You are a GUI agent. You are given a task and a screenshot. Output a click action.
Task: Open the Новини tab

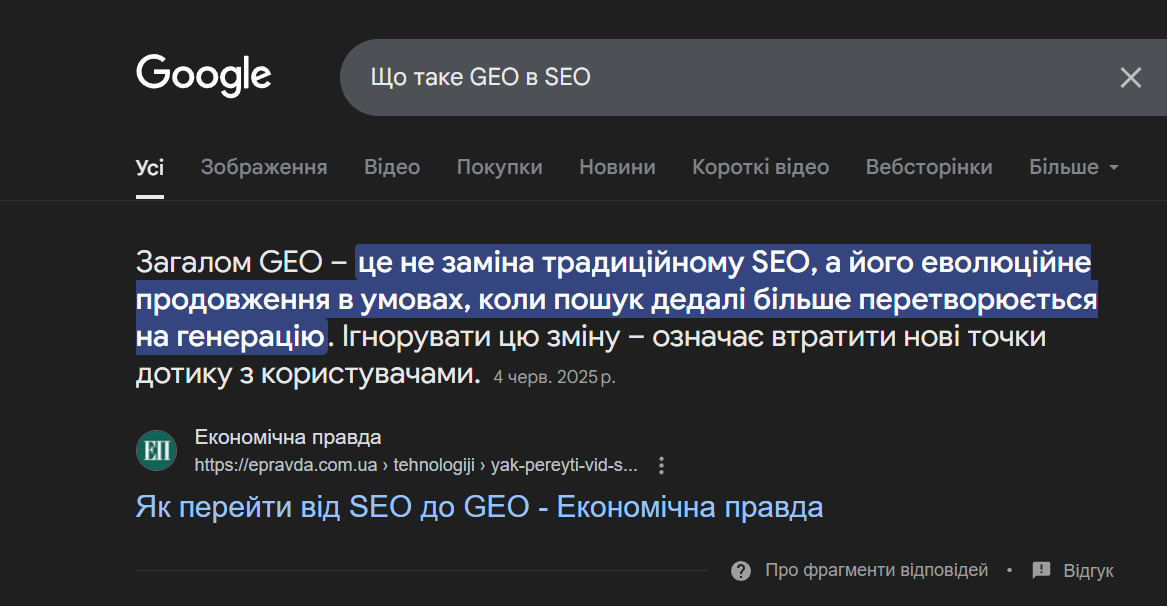pyautogui.click(x=617, y=167)
